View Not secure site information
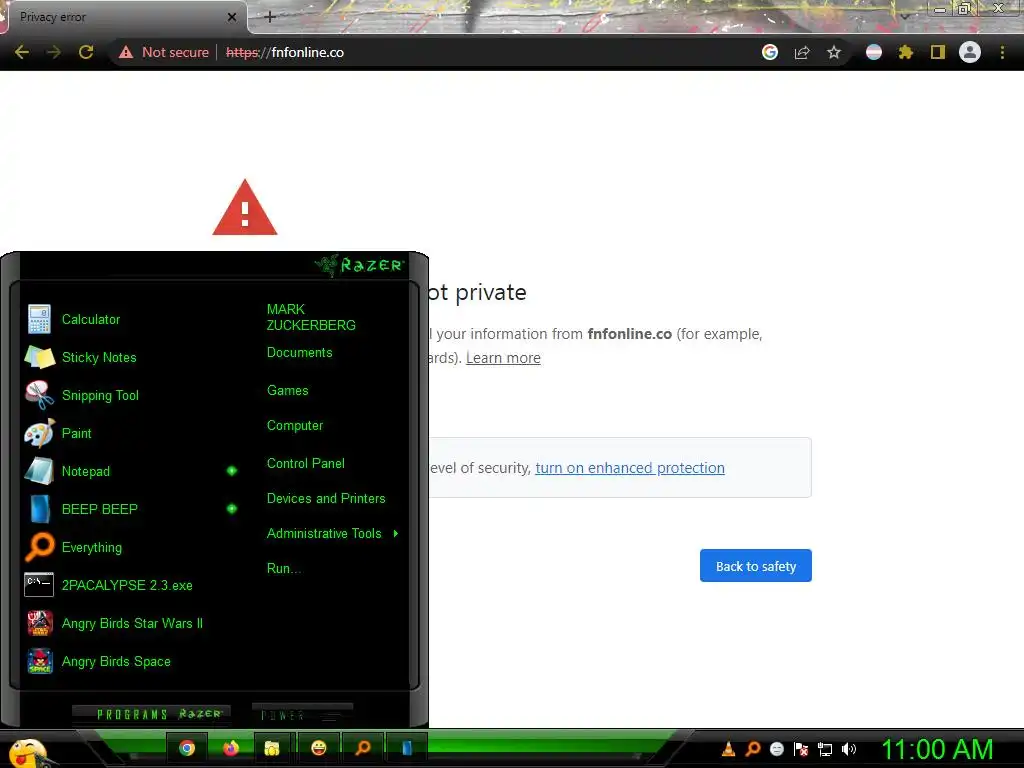The image size is (1024, 768). pyautogui.click(x=164, y=52)
